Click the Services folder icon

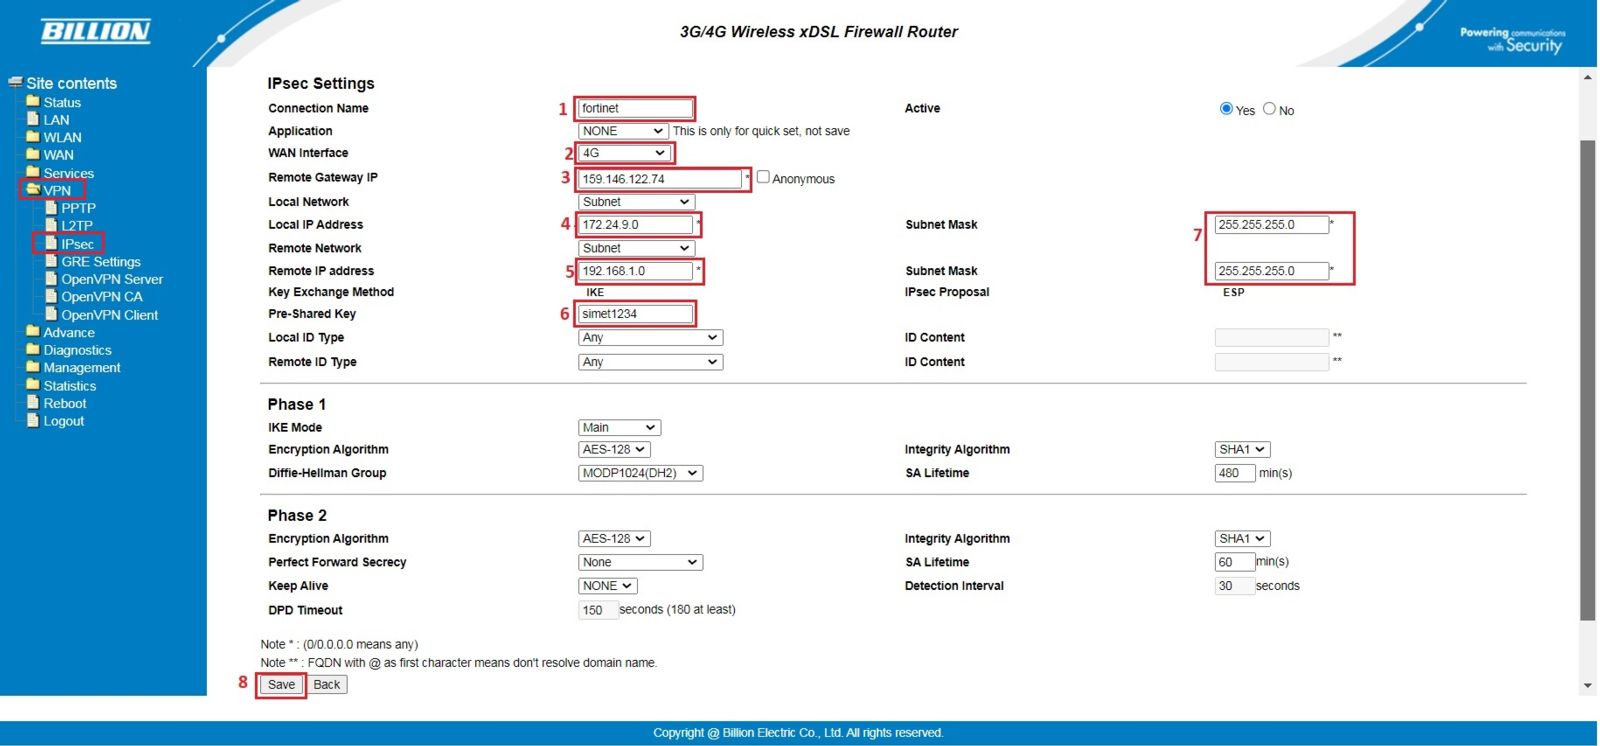tap(33, 173)
